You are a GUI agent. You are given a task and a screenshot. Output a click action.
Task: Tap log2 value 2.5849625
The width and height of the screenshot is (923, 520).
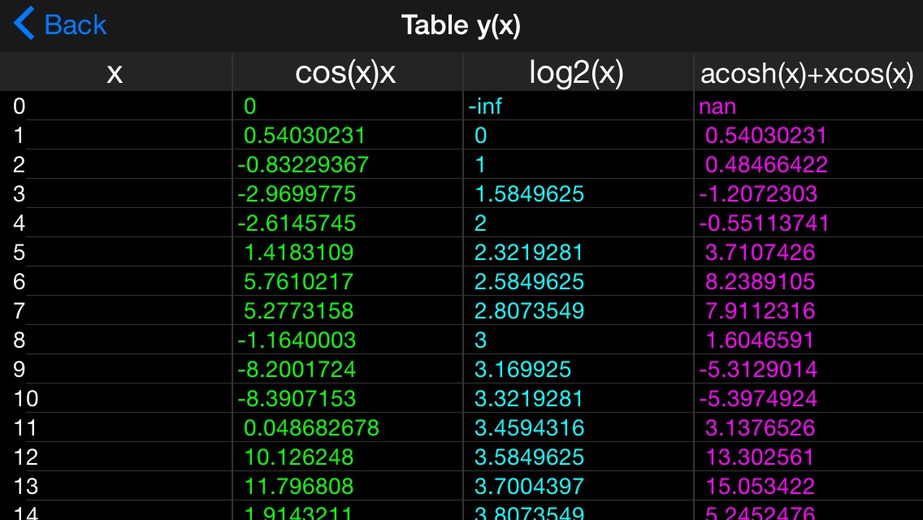(x=529, y=281)
